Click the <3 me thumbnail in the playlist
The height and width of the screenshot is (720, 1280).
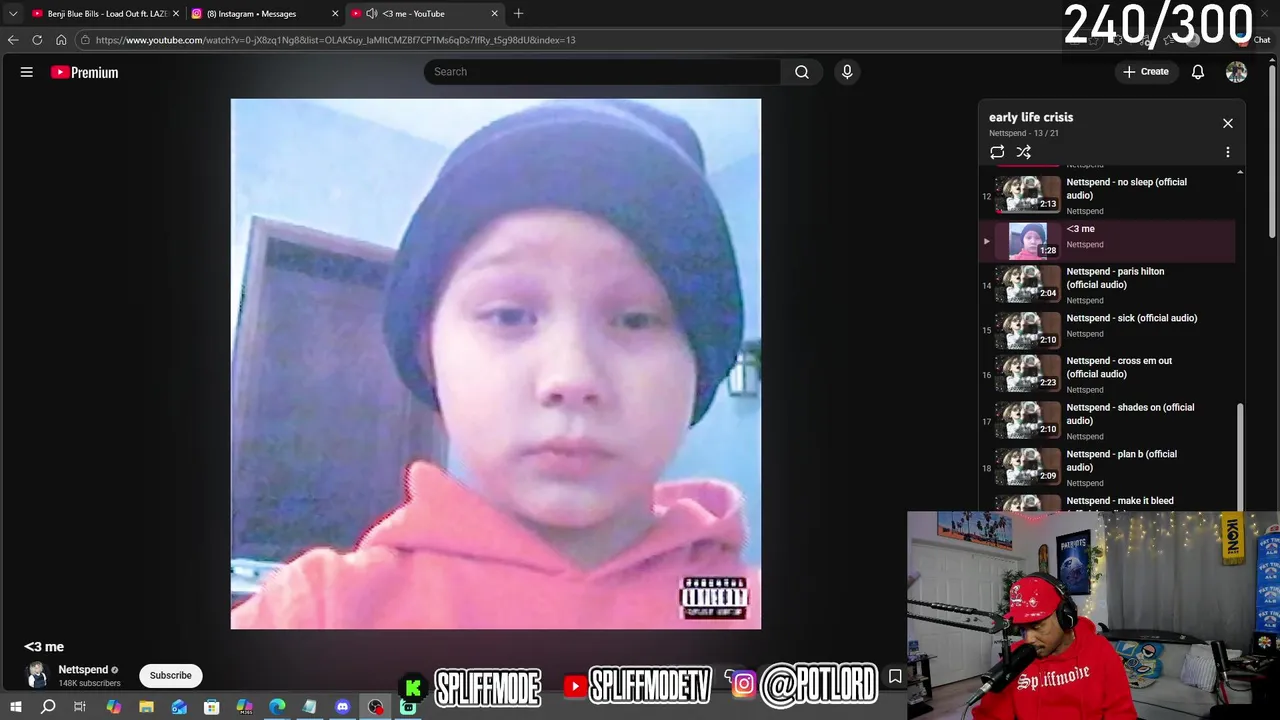click(x=1028, y=241)
